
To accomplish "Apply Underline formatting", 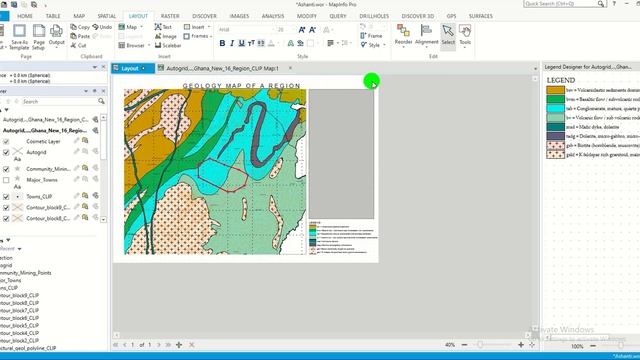I will (x=241, y=43).
